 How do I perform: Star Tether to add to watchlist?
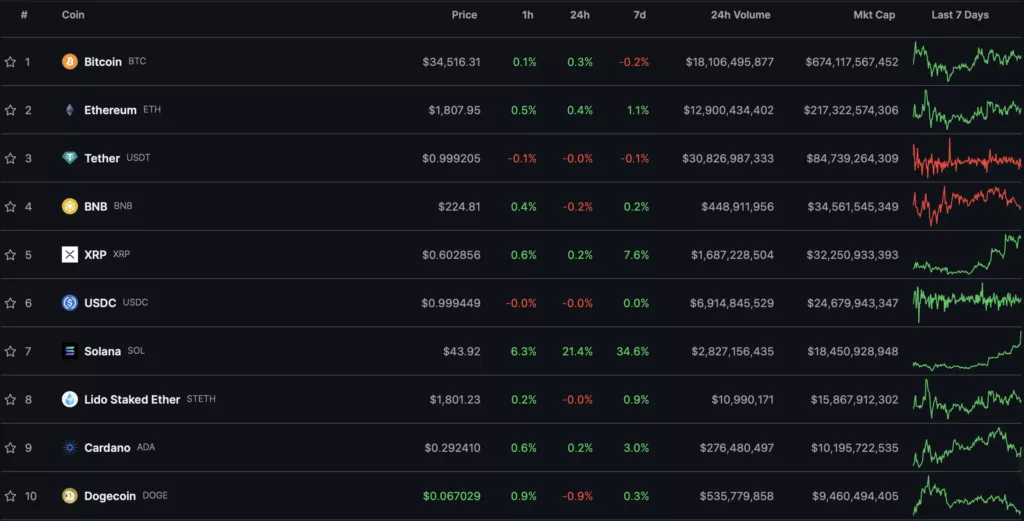pos(10,158)
